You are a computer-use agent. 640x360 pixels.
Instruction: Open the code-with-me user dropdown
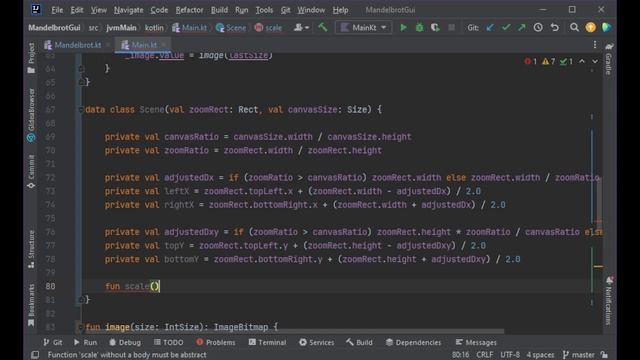coord(301,27)
